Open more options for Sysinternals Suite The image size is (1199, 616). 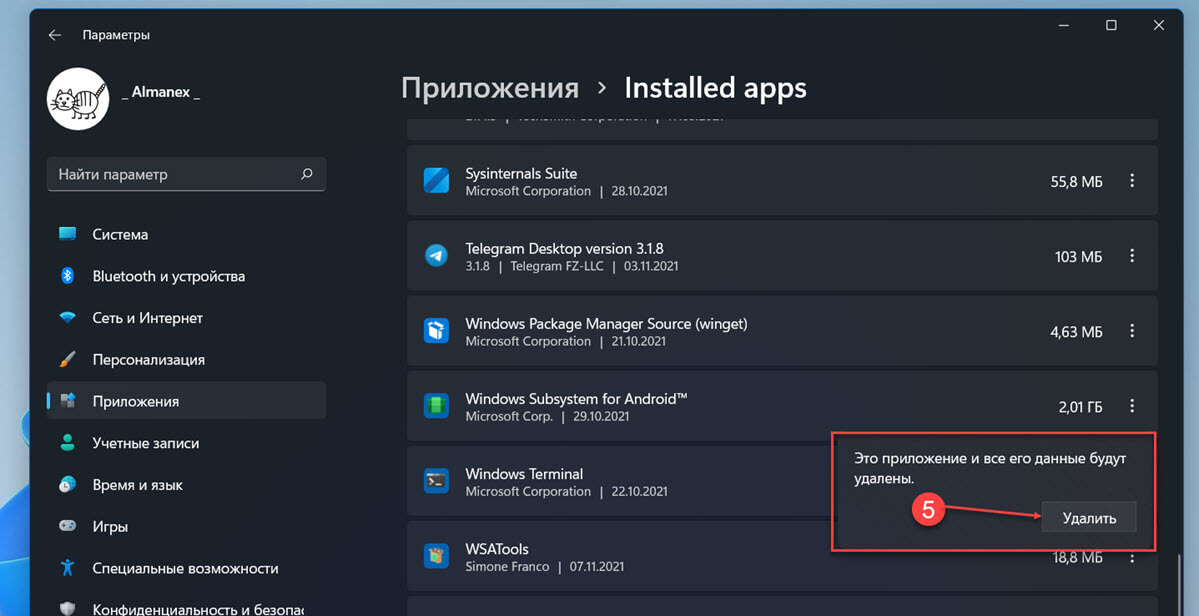[x=1132, y=181]
